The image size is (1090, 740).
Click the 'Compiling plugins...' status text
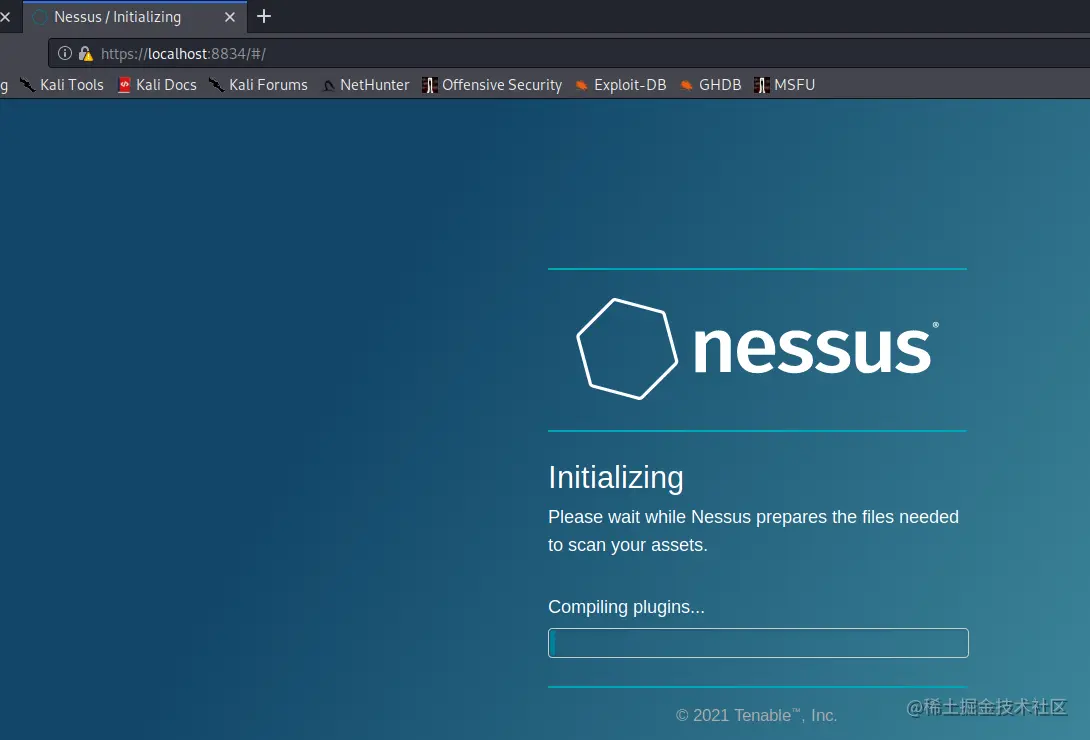click(626, 607)
